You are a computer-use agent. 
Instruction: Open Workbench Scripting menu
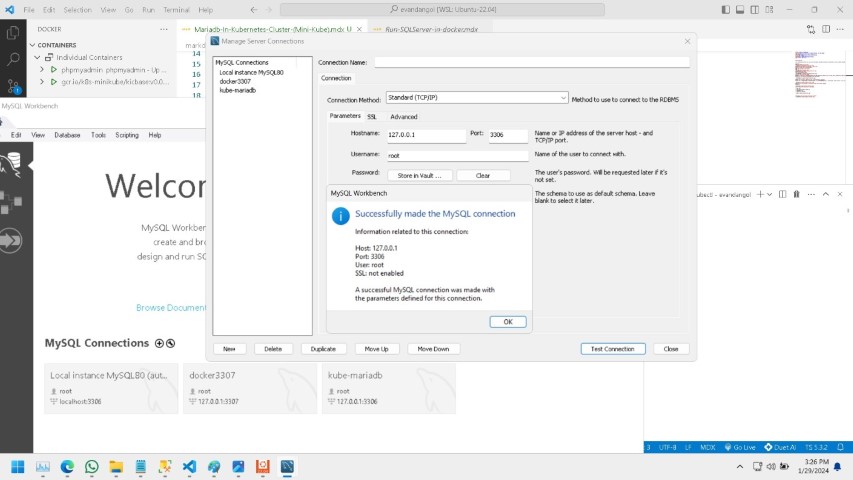pos(127,135)
